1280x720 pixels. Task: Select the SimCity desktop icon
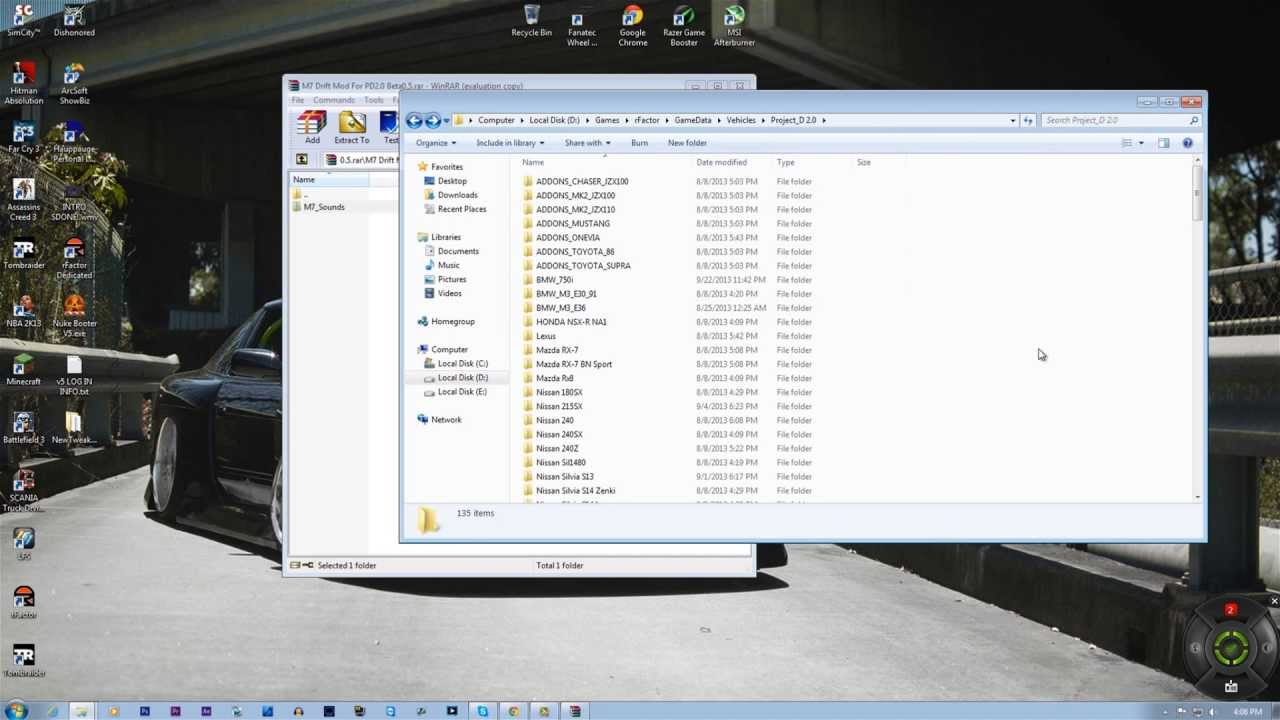pyautogui.click(x=24, y=20)
